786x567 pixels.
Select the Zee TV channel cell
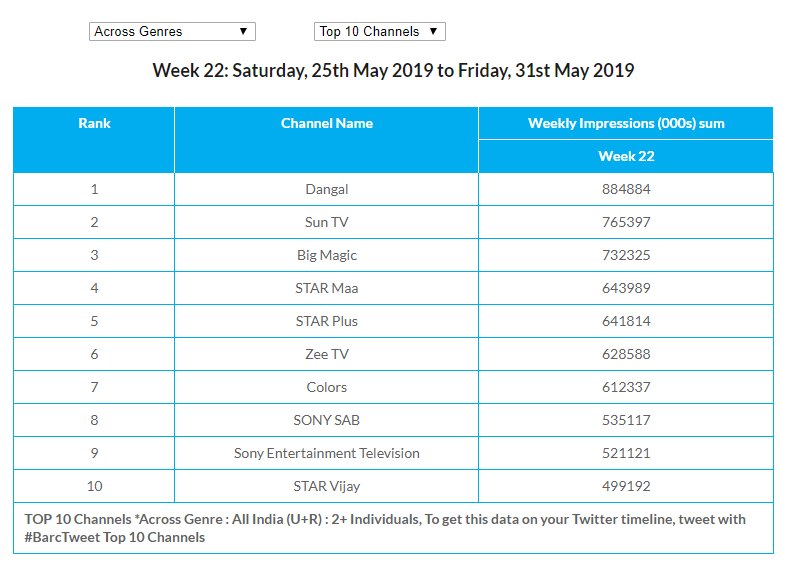click(x=327, y=354)
